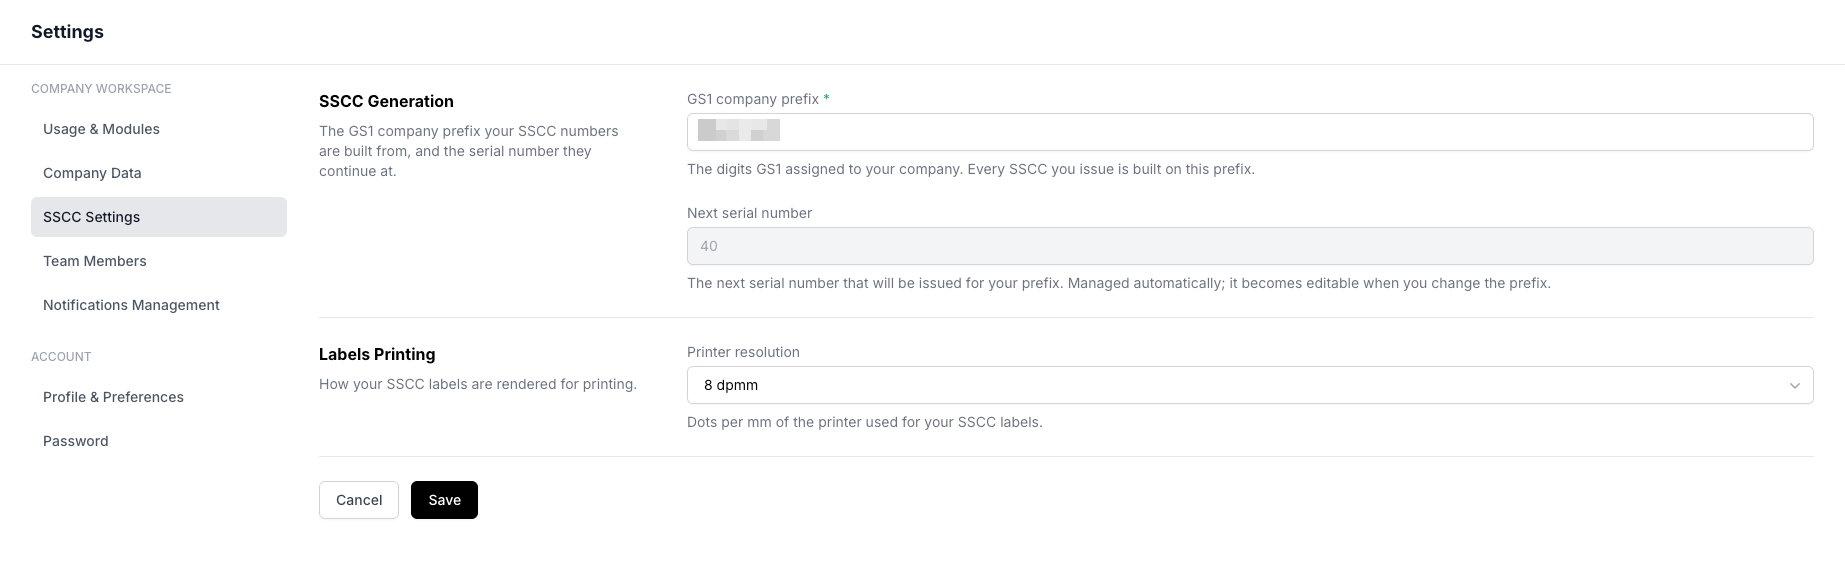
Task: Click the GS1 company prefix field
Action: coord(1250,132)
